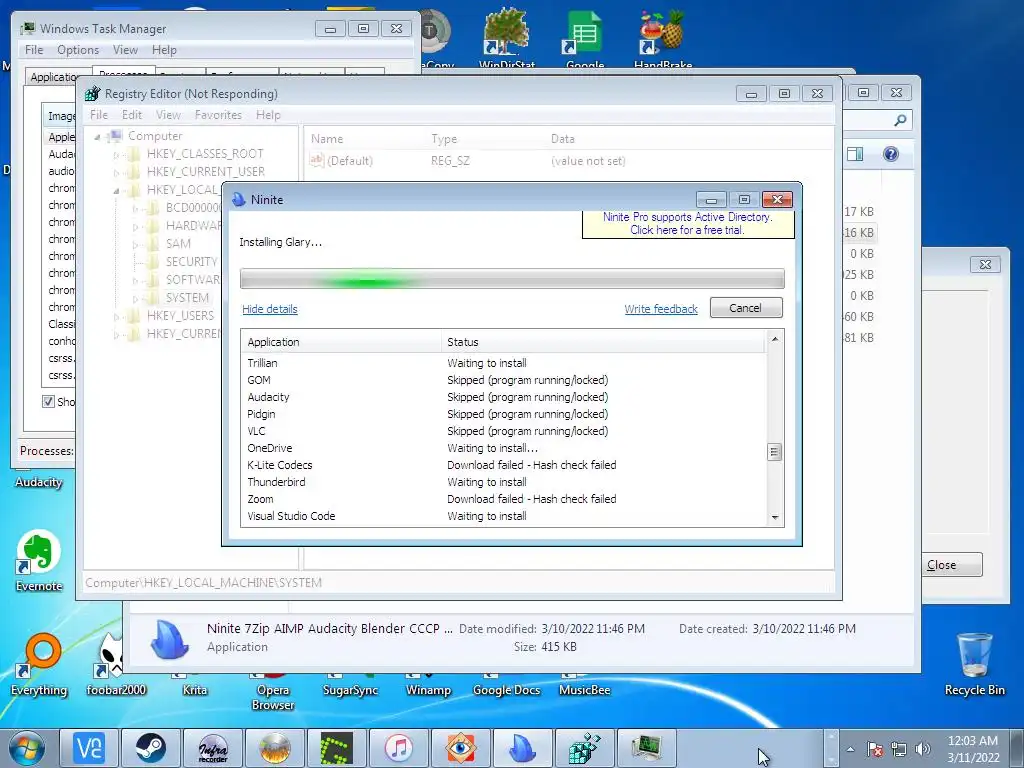Viewport: 1024px width, 768px height.
Task: Click the Hide details link
Action: pyautogui.click(x=270, y=309)
